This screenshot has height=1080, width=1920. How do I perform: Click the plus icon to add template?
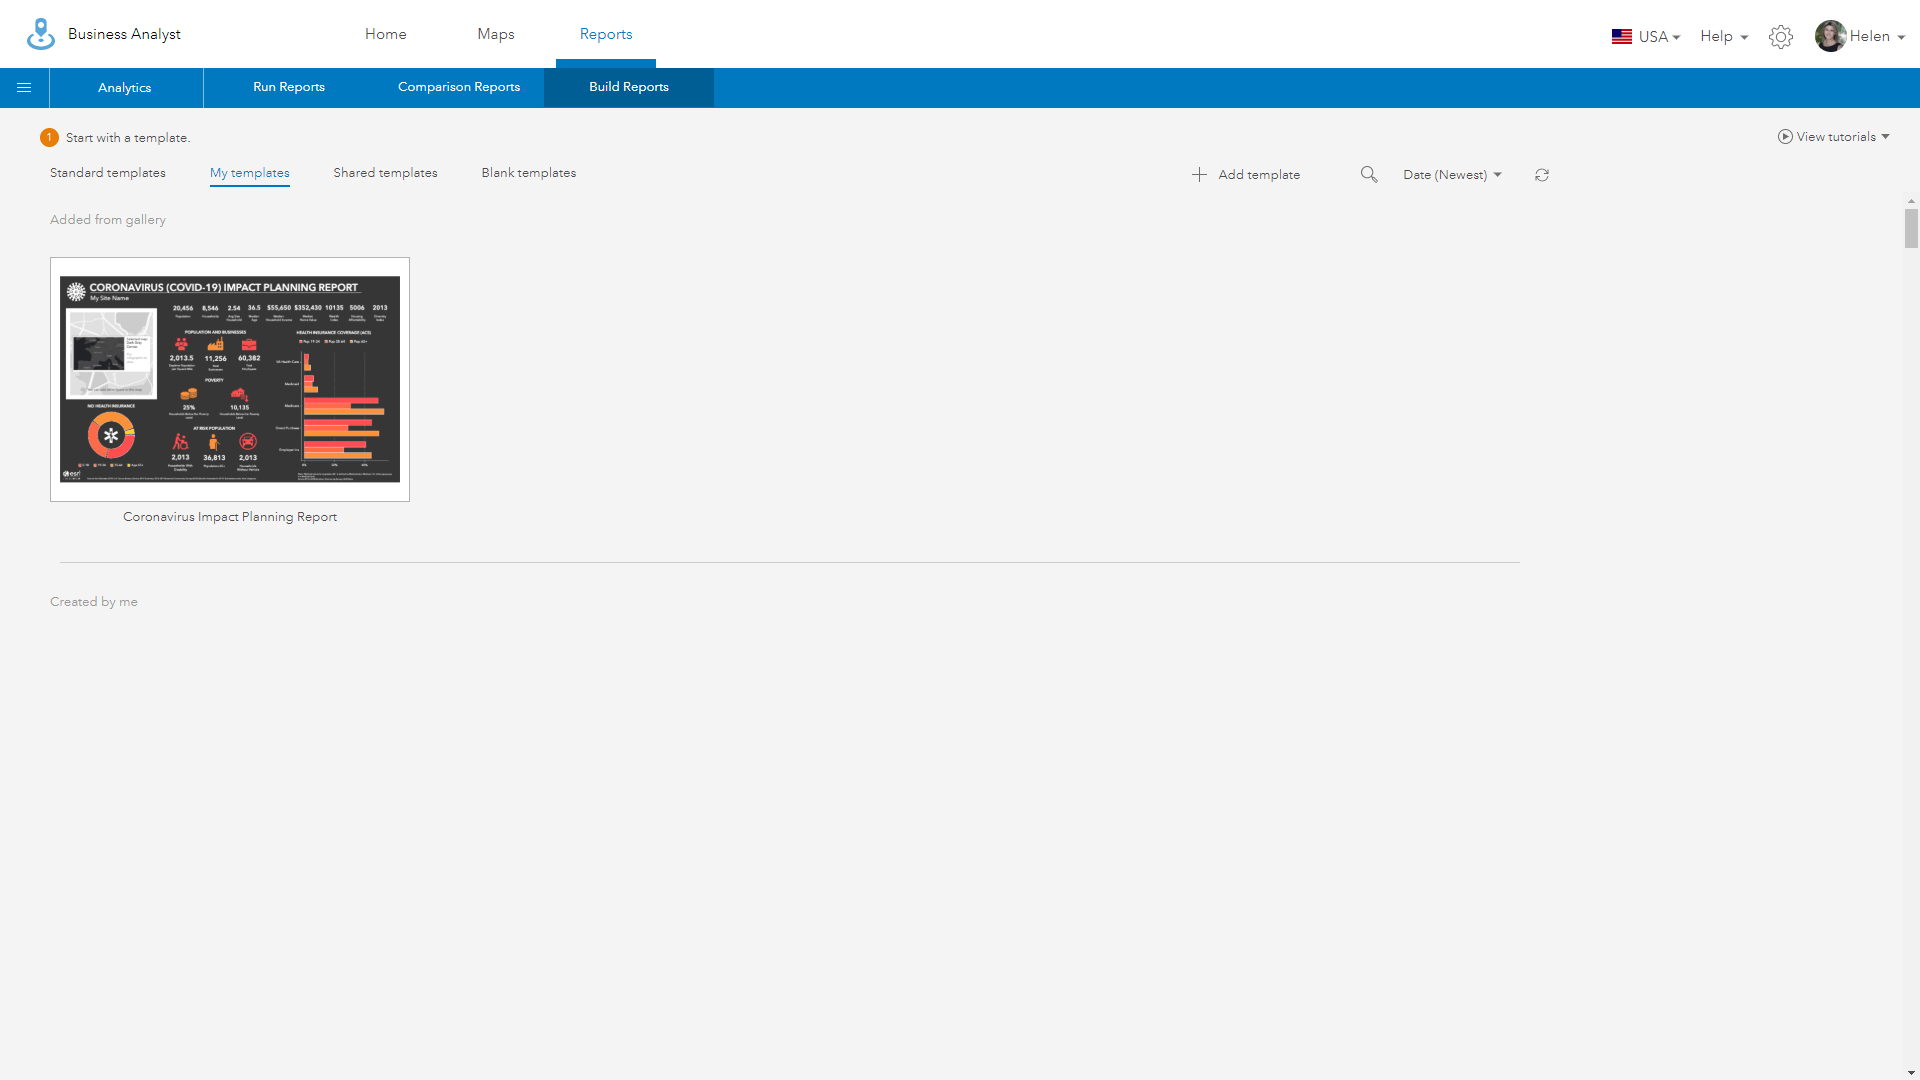pos(1199,175)
